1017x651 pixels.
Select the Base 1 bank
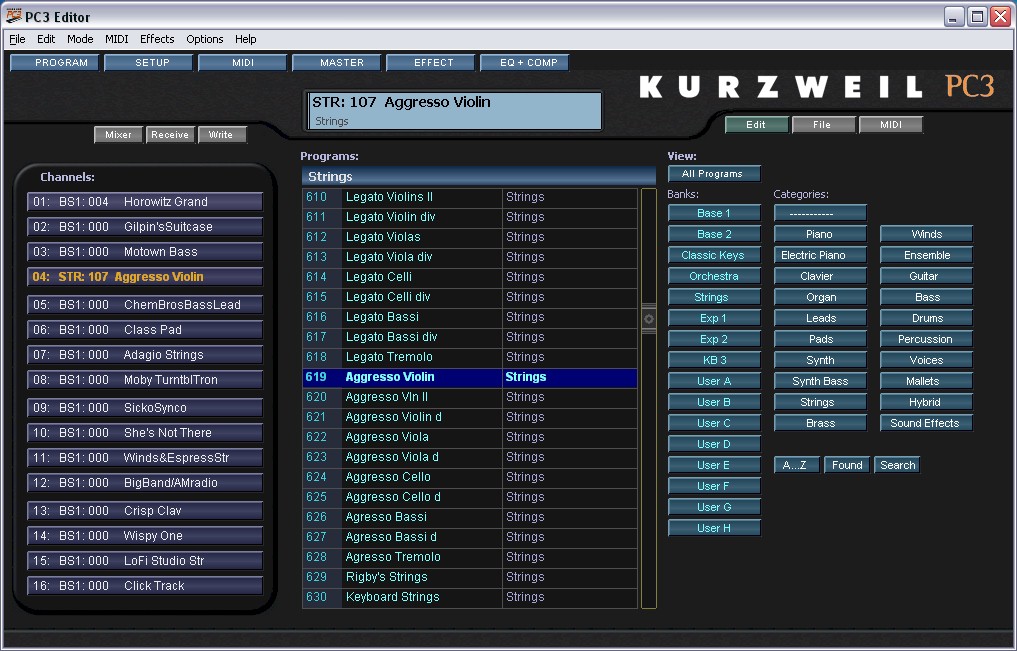714,213
